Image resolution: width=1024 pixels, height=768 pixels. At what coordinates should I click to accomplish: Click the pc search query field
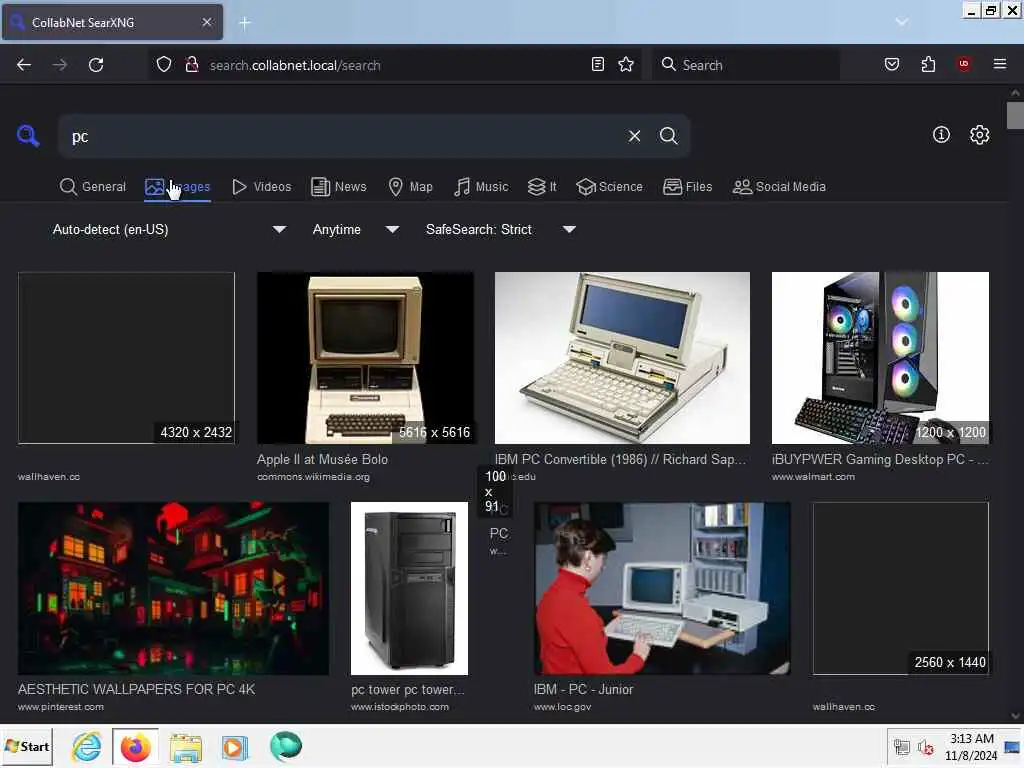point(340,136)
